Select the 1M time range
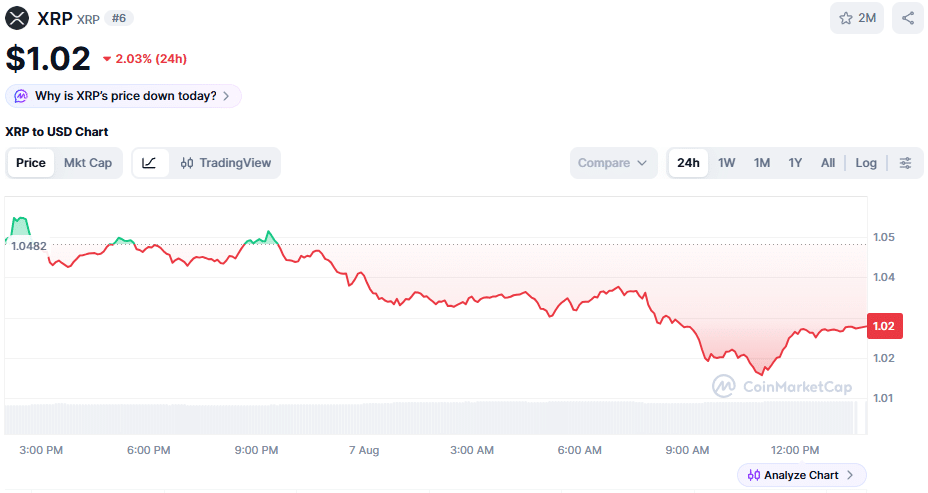The height and width of the screenshot is (493, 928). [762, 163]
